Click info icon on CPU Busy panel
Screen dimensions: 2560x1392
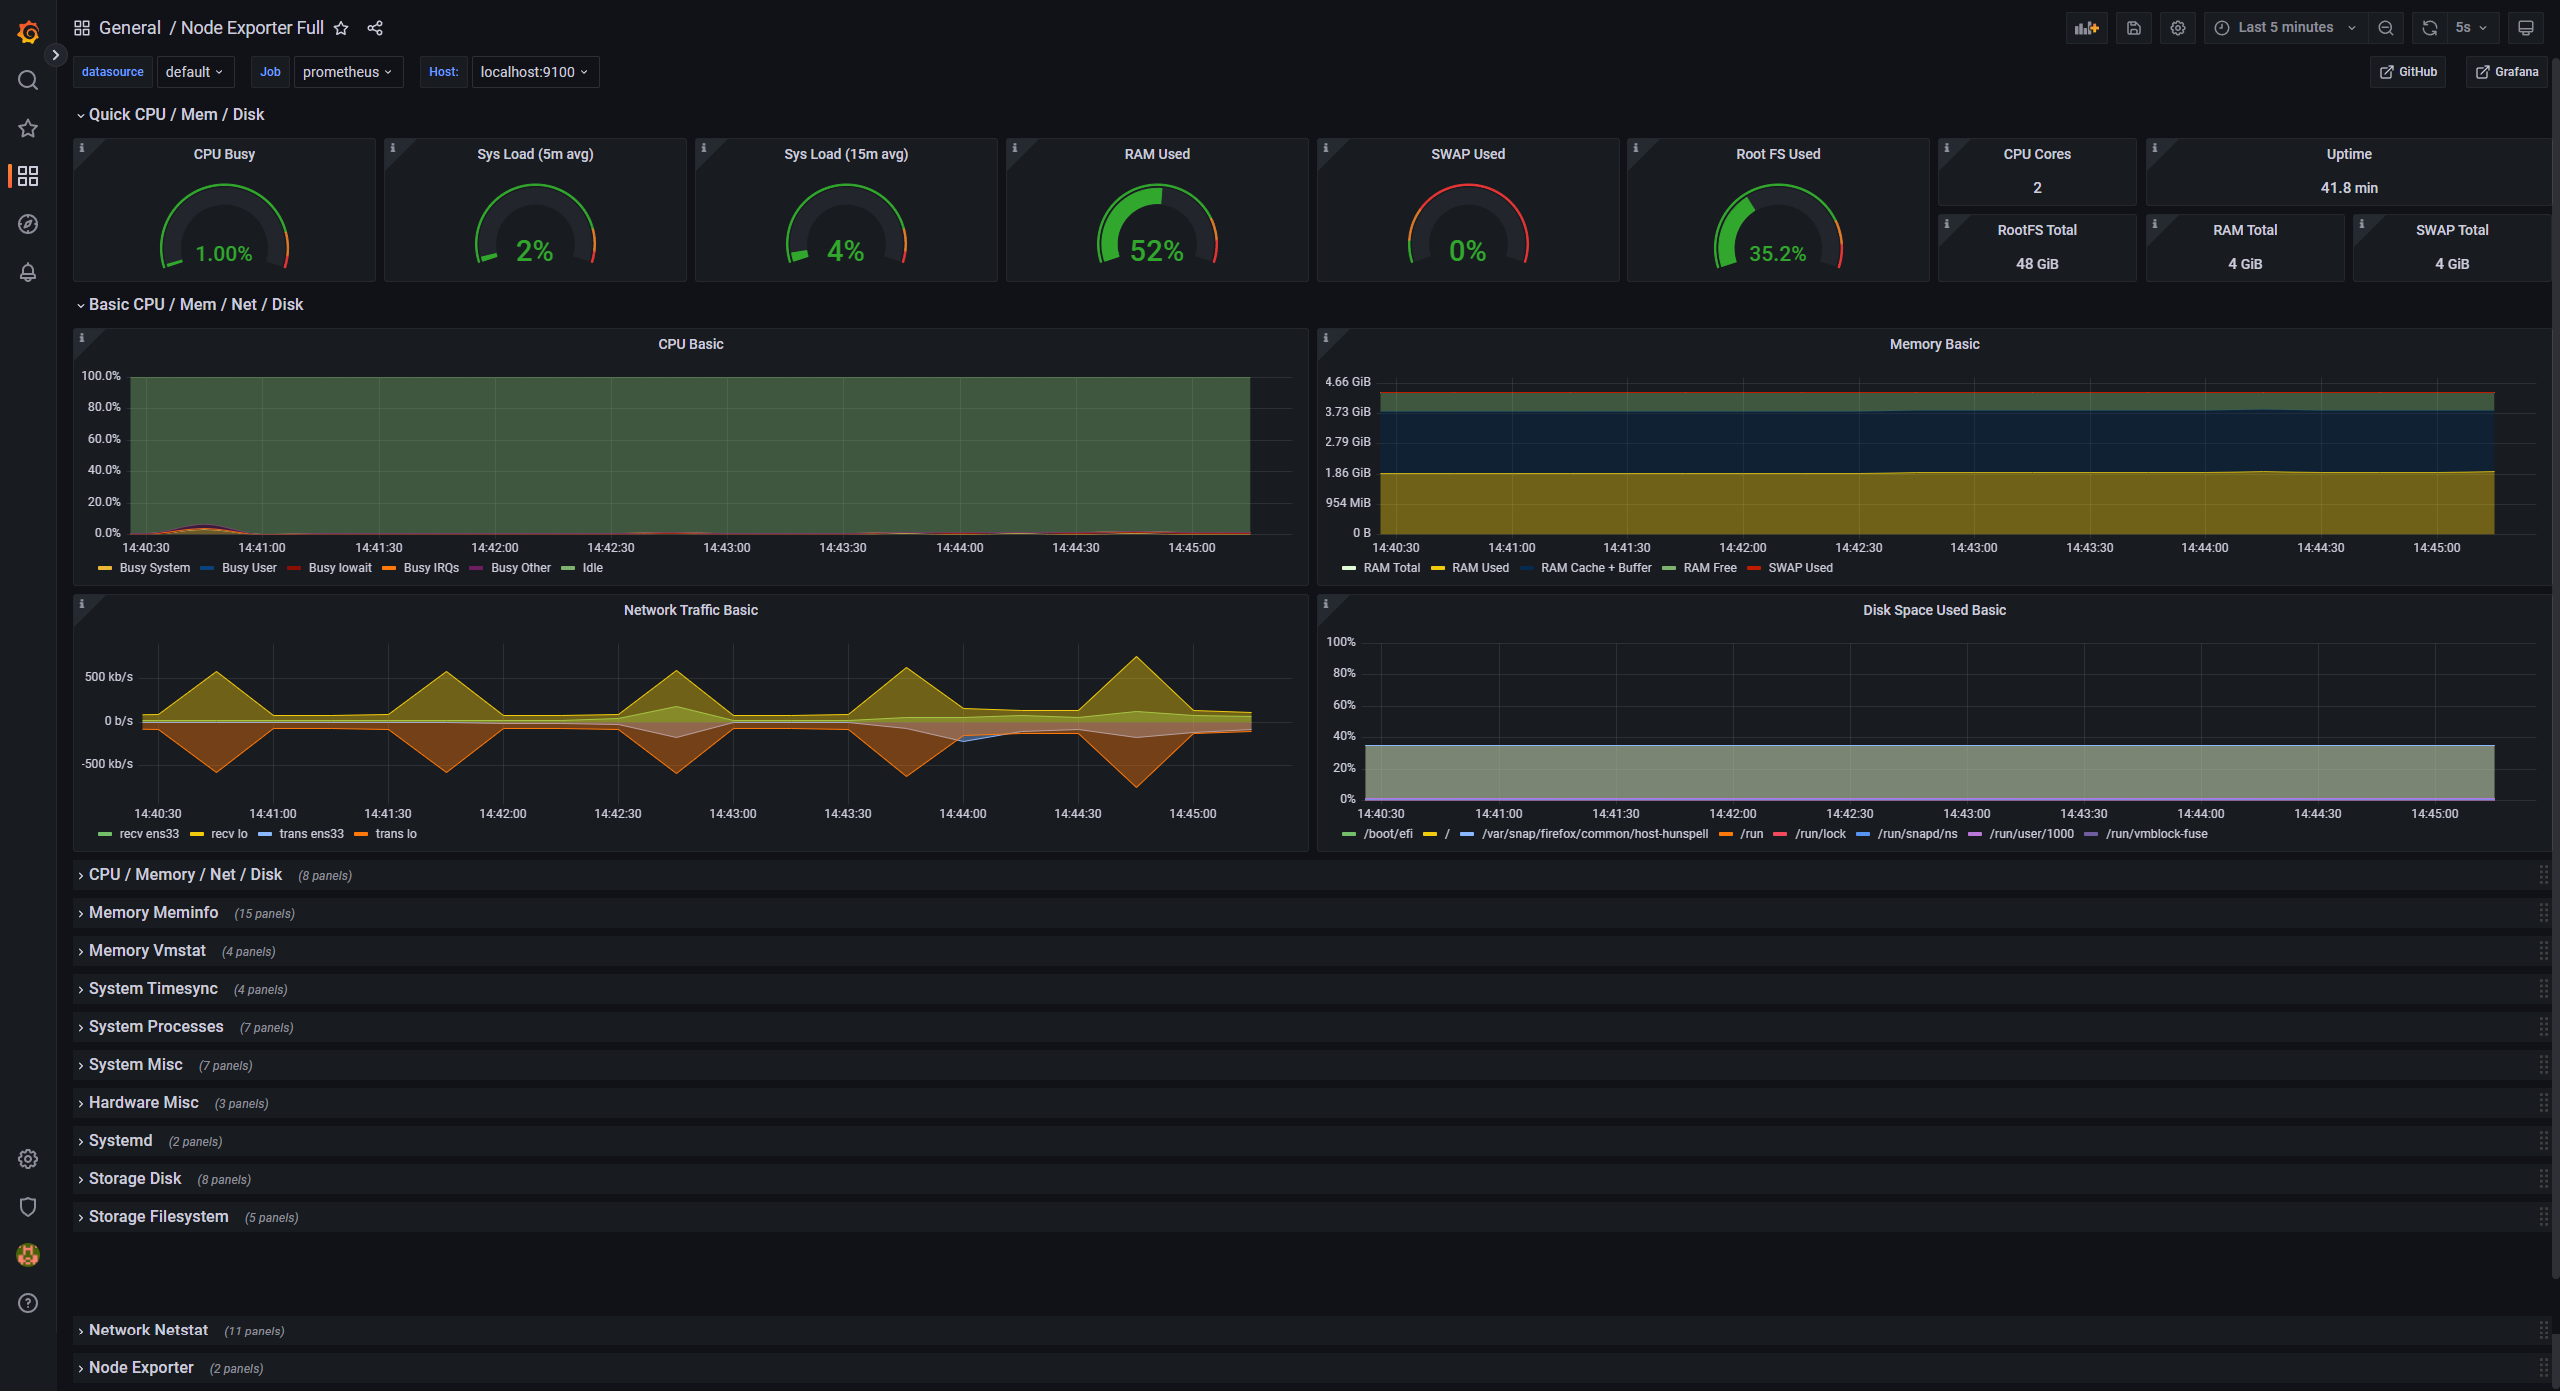click(x=82, y=148)
